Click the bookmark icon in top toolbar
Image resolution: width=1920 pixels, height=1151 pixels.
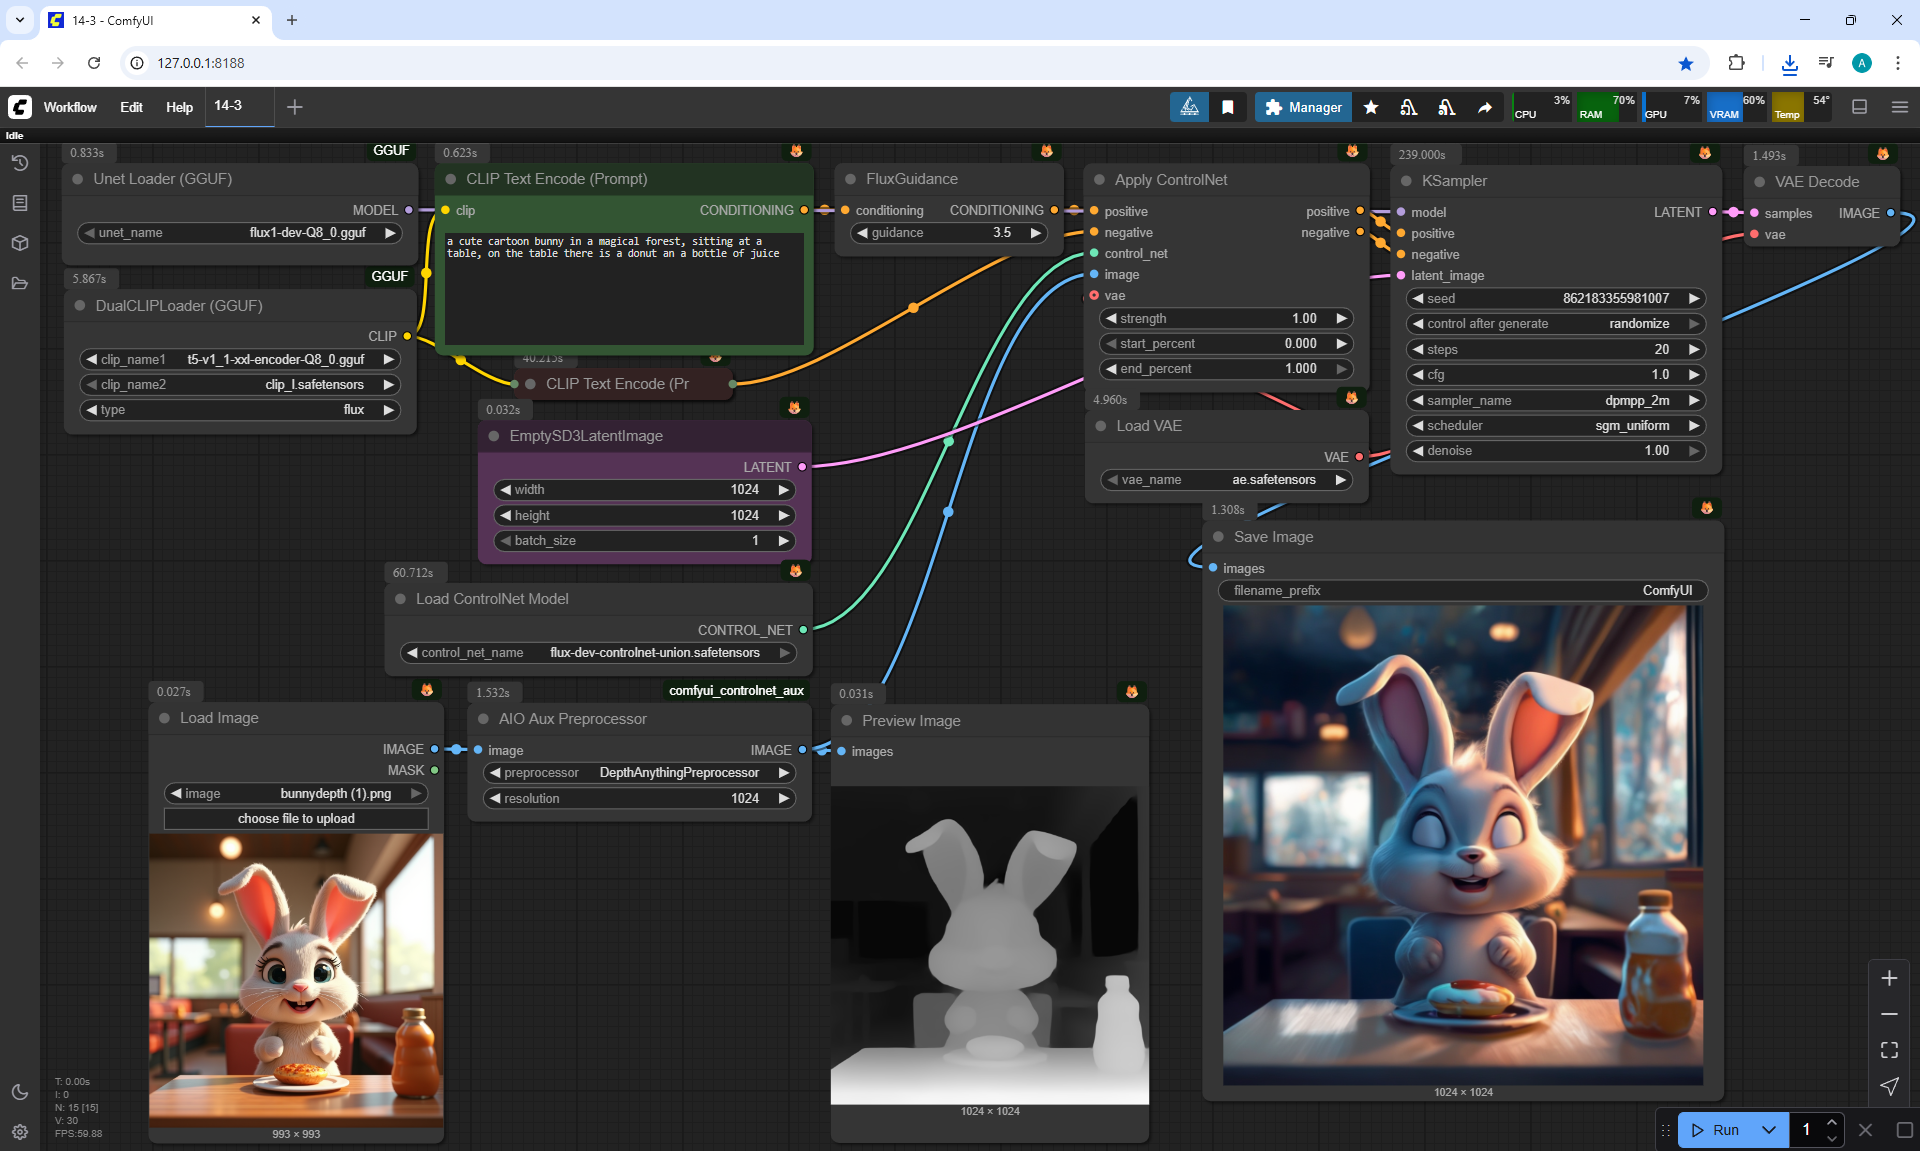tap(1228, 107)
